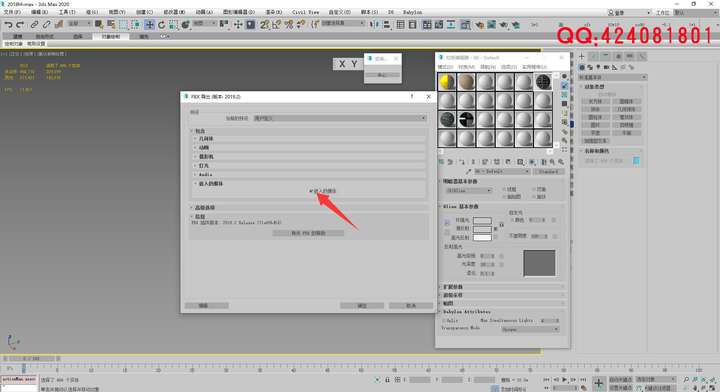The width and height of the screenshot is (720, 392).
Task: Open the 文件(F) menu
Action: tap(12, 12)
